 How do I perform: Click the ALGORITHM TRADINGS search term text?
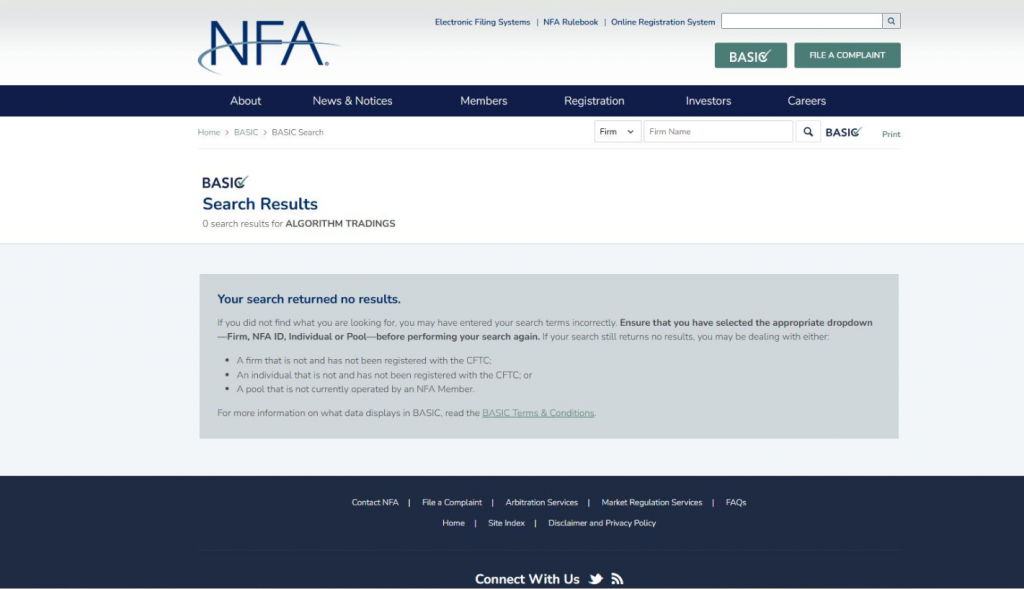(340, 223)
